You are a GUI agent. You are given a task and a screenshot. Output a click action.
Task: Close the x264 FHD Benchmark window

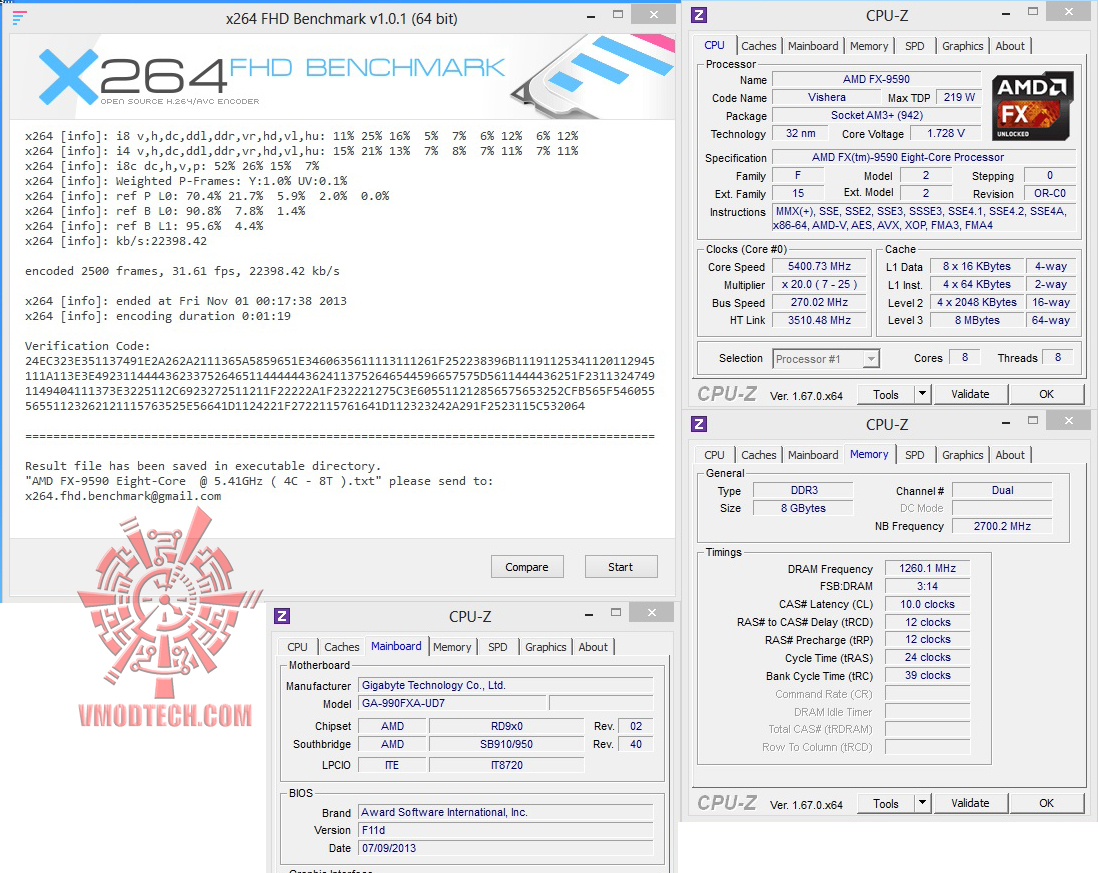click(x=653, y=15)
